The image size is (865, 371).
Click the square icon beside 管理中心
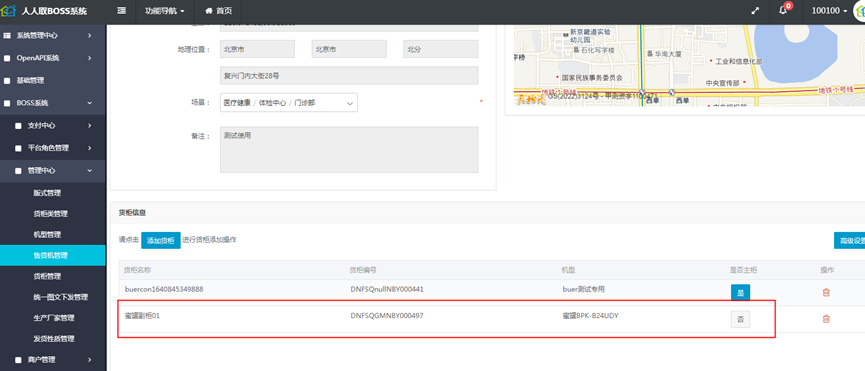18,171
